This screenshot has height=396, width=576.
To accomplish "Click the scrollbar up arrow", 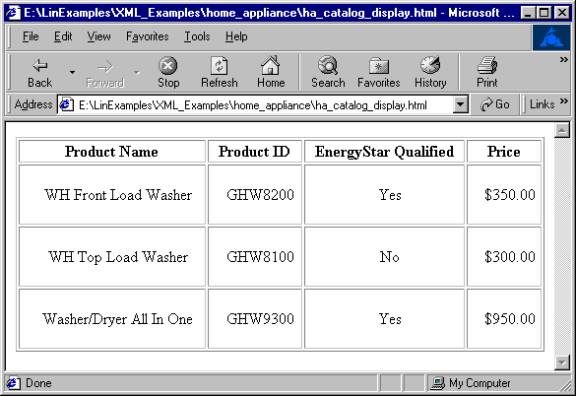I will click(x=562, y=130).
